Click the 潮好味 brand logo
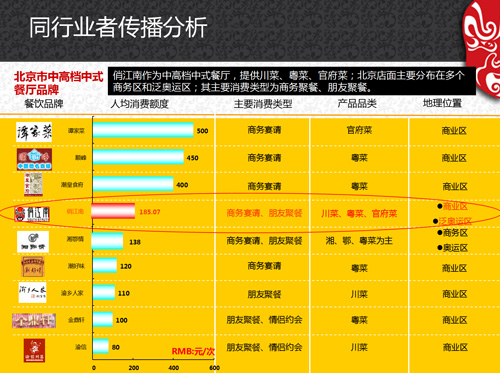500x373 pixels. click(33, 266)
